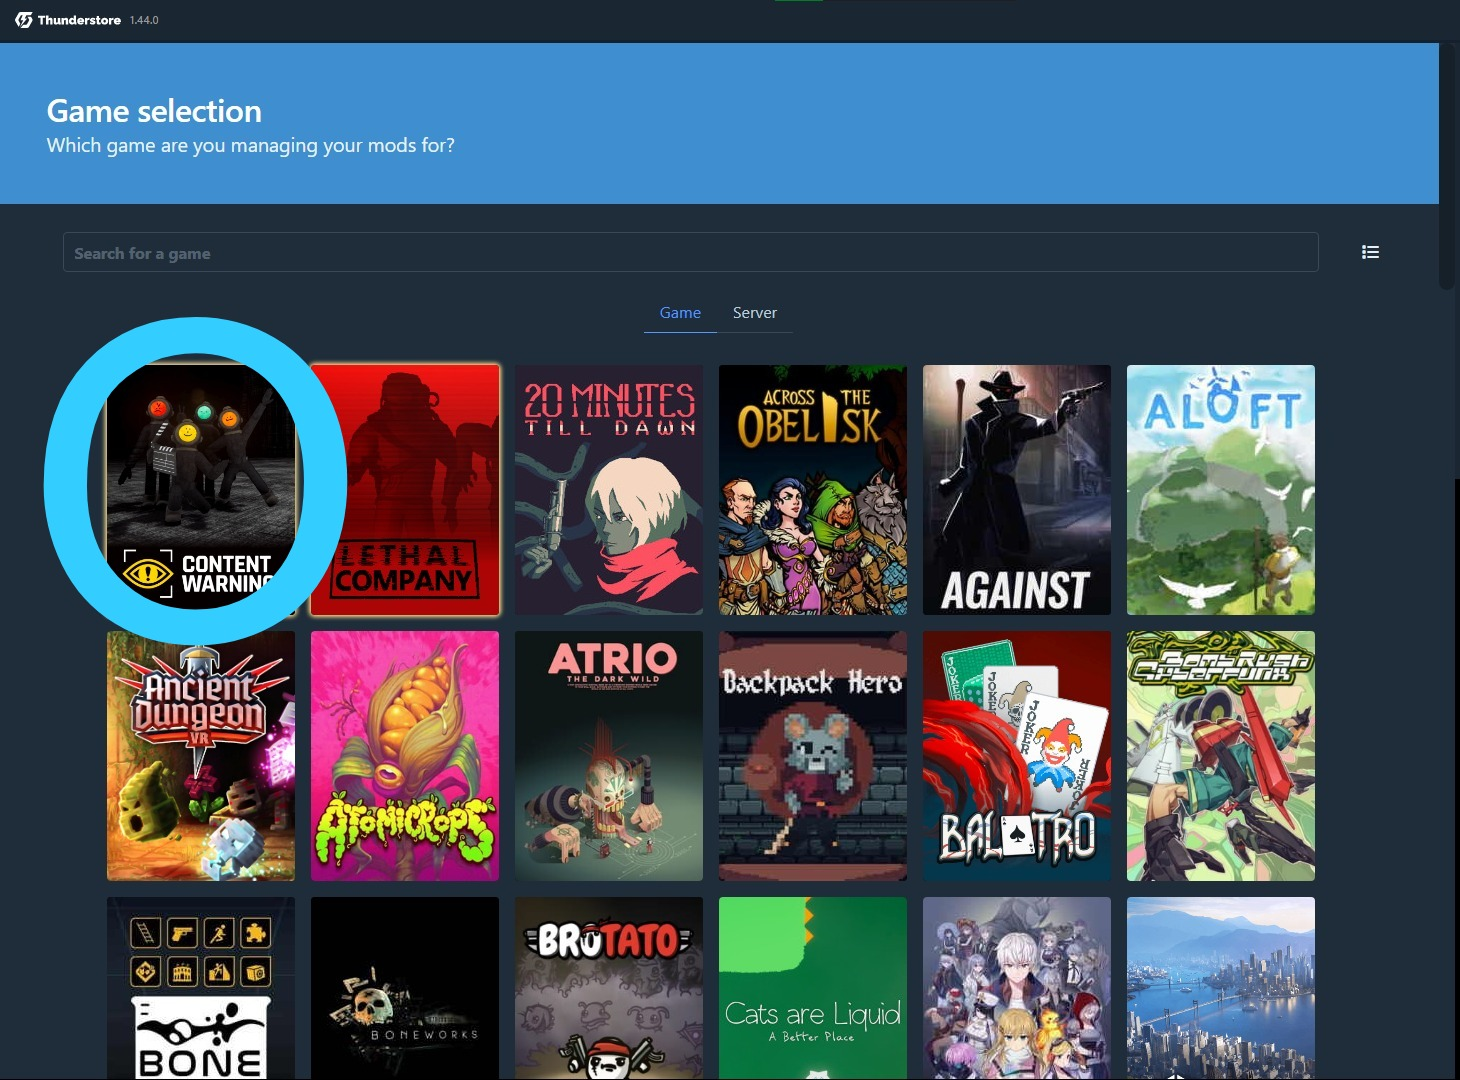Select the Boneworks game card
The width and height of the screenshot is (1460, 1080).
coord(405,988)
